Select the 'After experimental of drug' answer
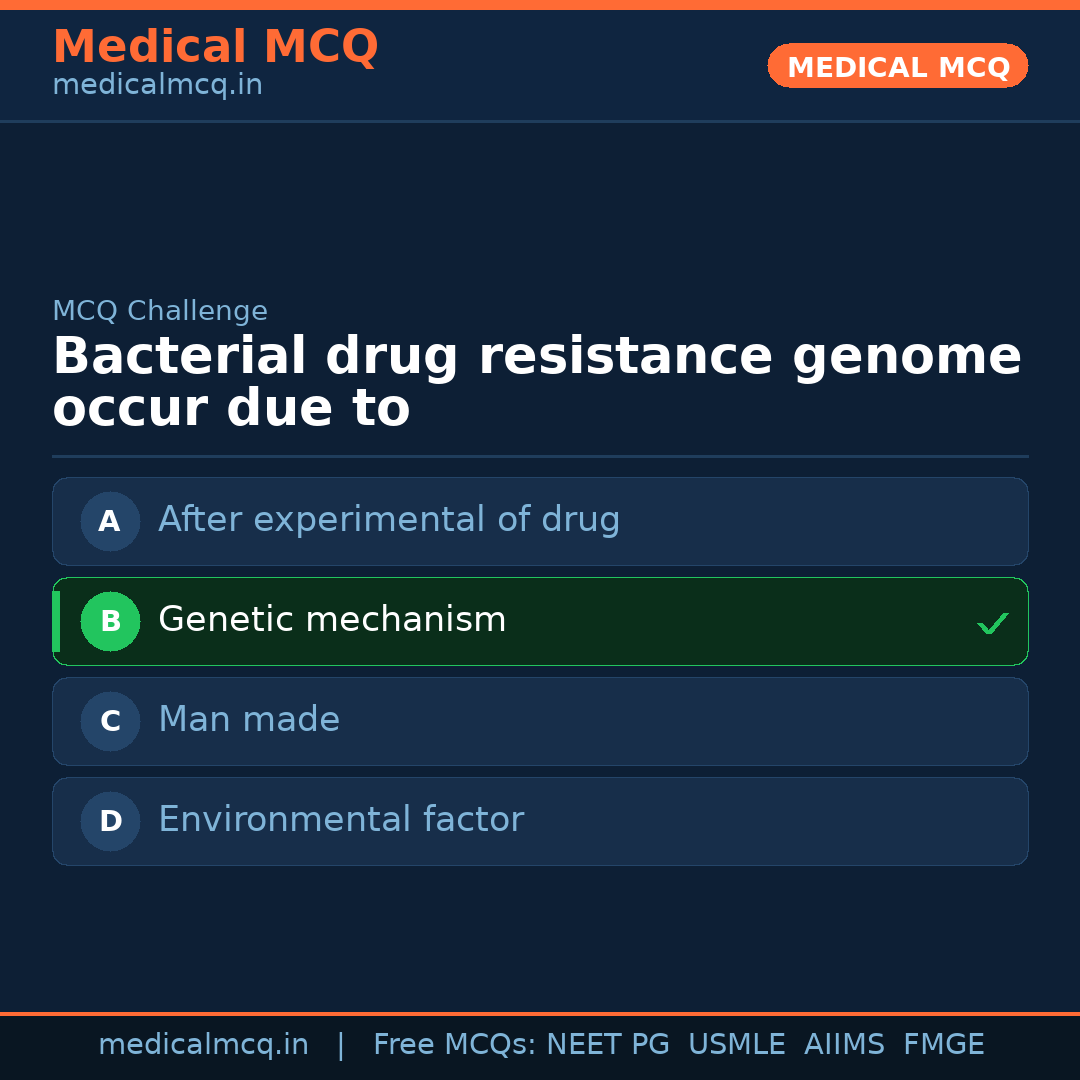 pos(389,520)
